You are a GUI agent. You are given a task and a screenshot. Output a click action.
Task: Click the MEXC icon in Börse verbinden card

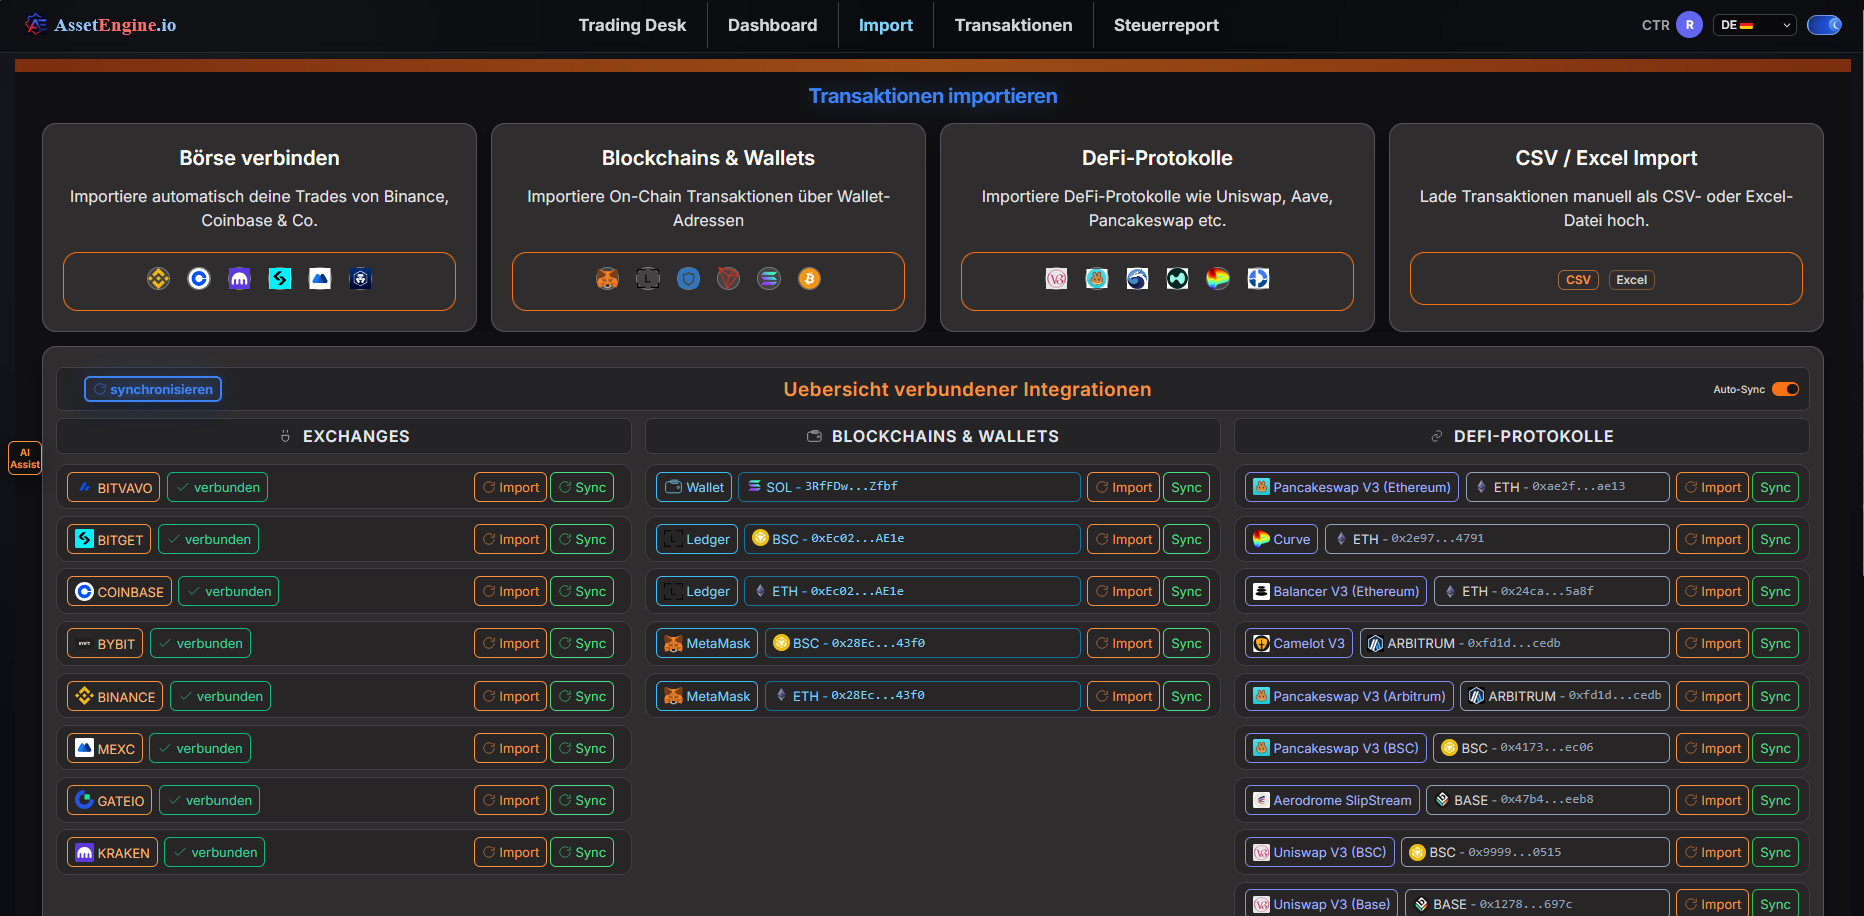coord(320,279)
